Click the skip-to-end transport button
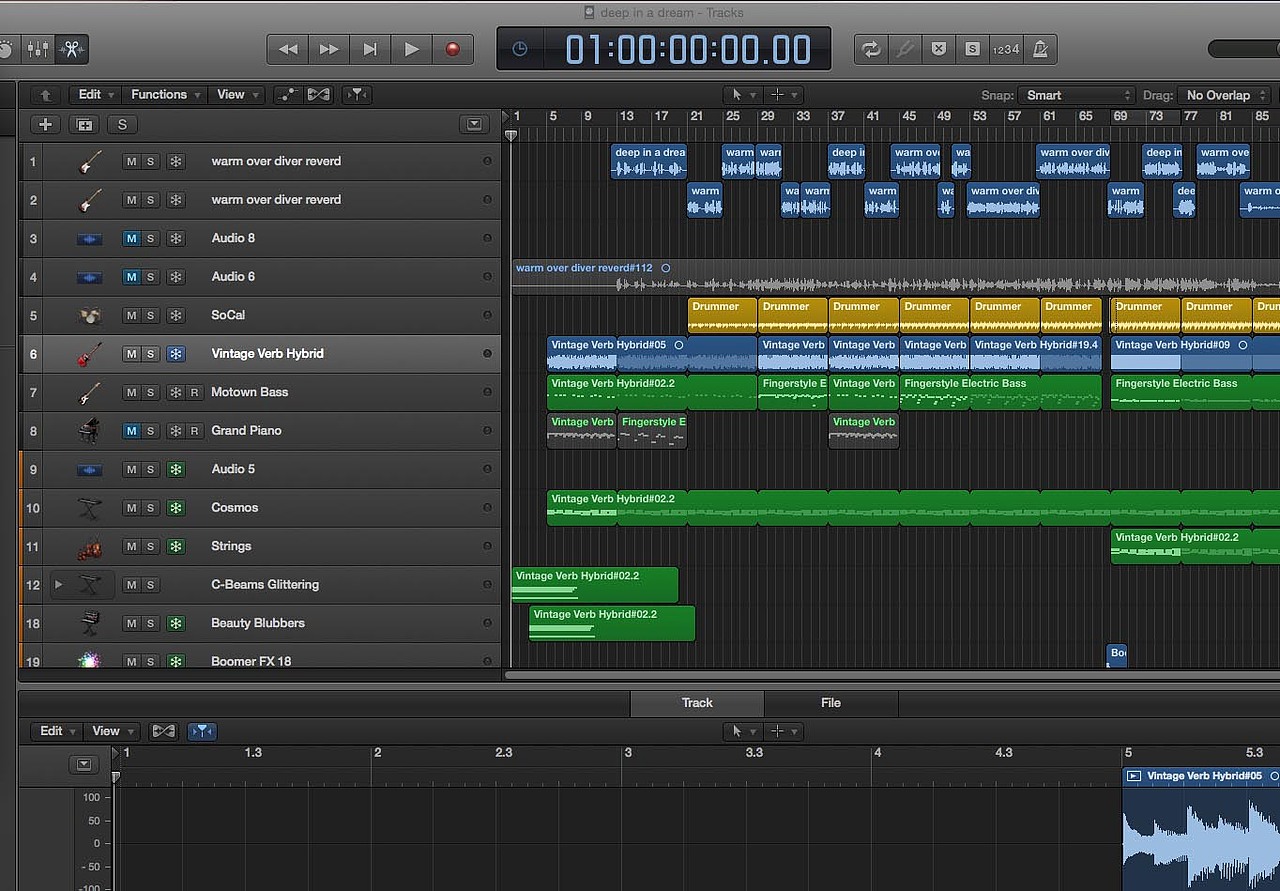Viewport: 1280px width, 891px height. 370,49
